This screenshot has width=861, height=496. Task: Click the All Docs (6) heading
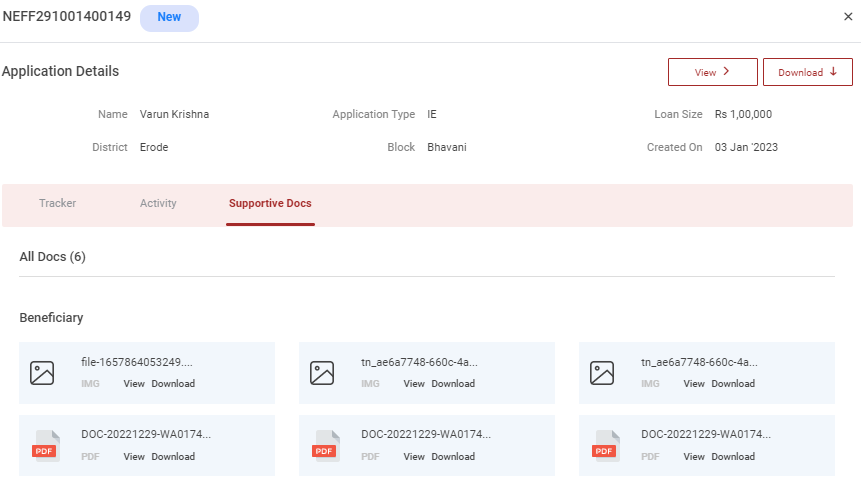pyautogui.click(x=52, y=257)
